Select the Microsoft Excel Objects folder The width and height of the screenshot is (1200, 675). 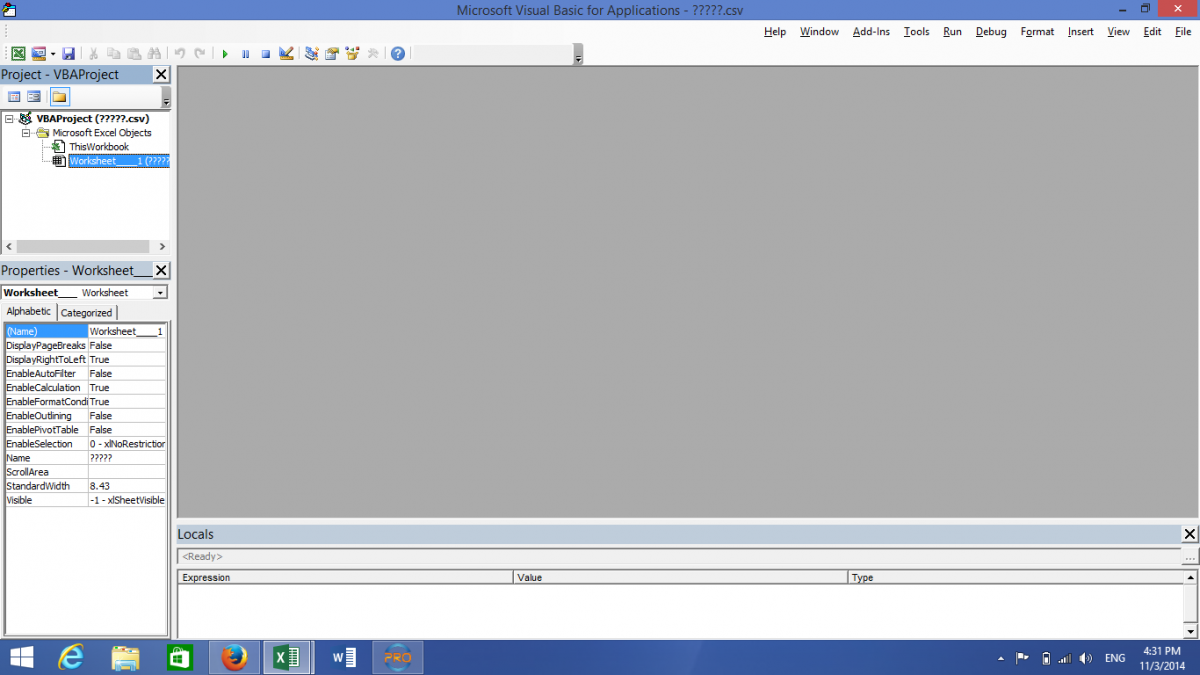click(102, 132)
